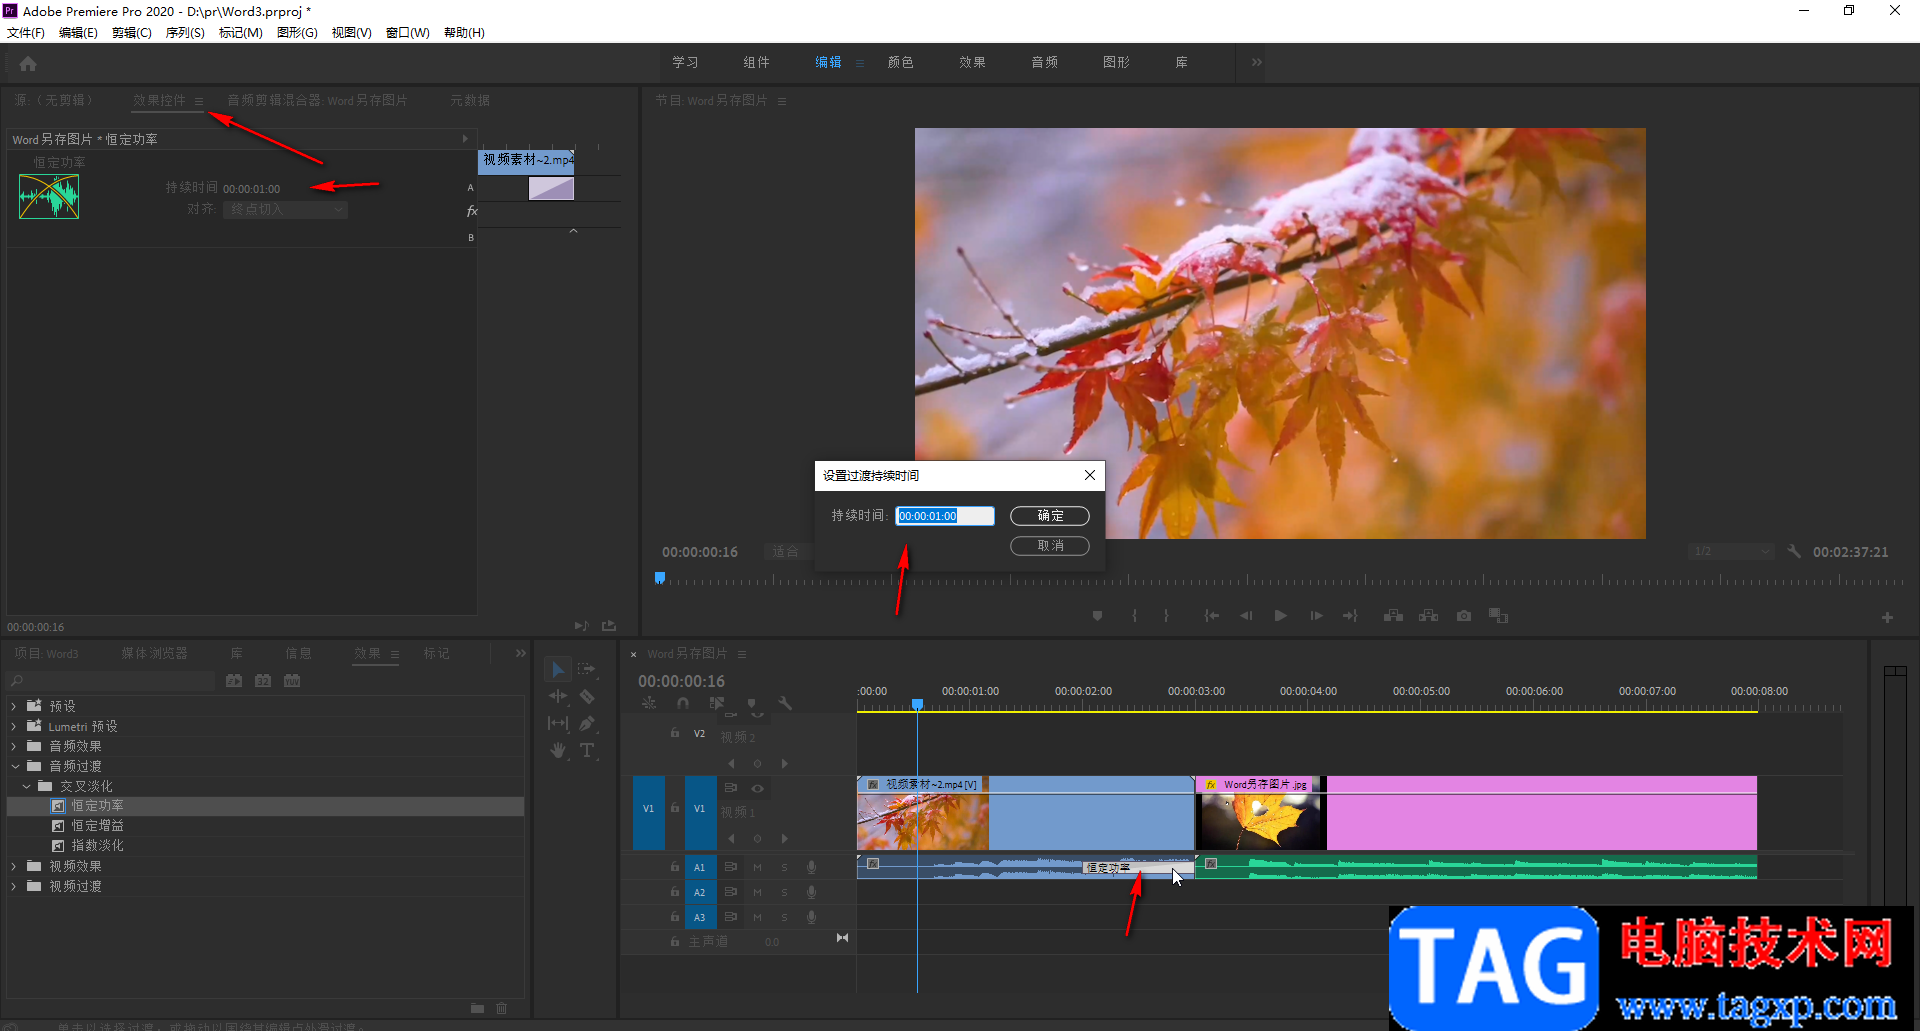The height and width of the screenshot is (1031, 1920).
Task: Enable voice-over record on A1
Action: coord(811,867)
